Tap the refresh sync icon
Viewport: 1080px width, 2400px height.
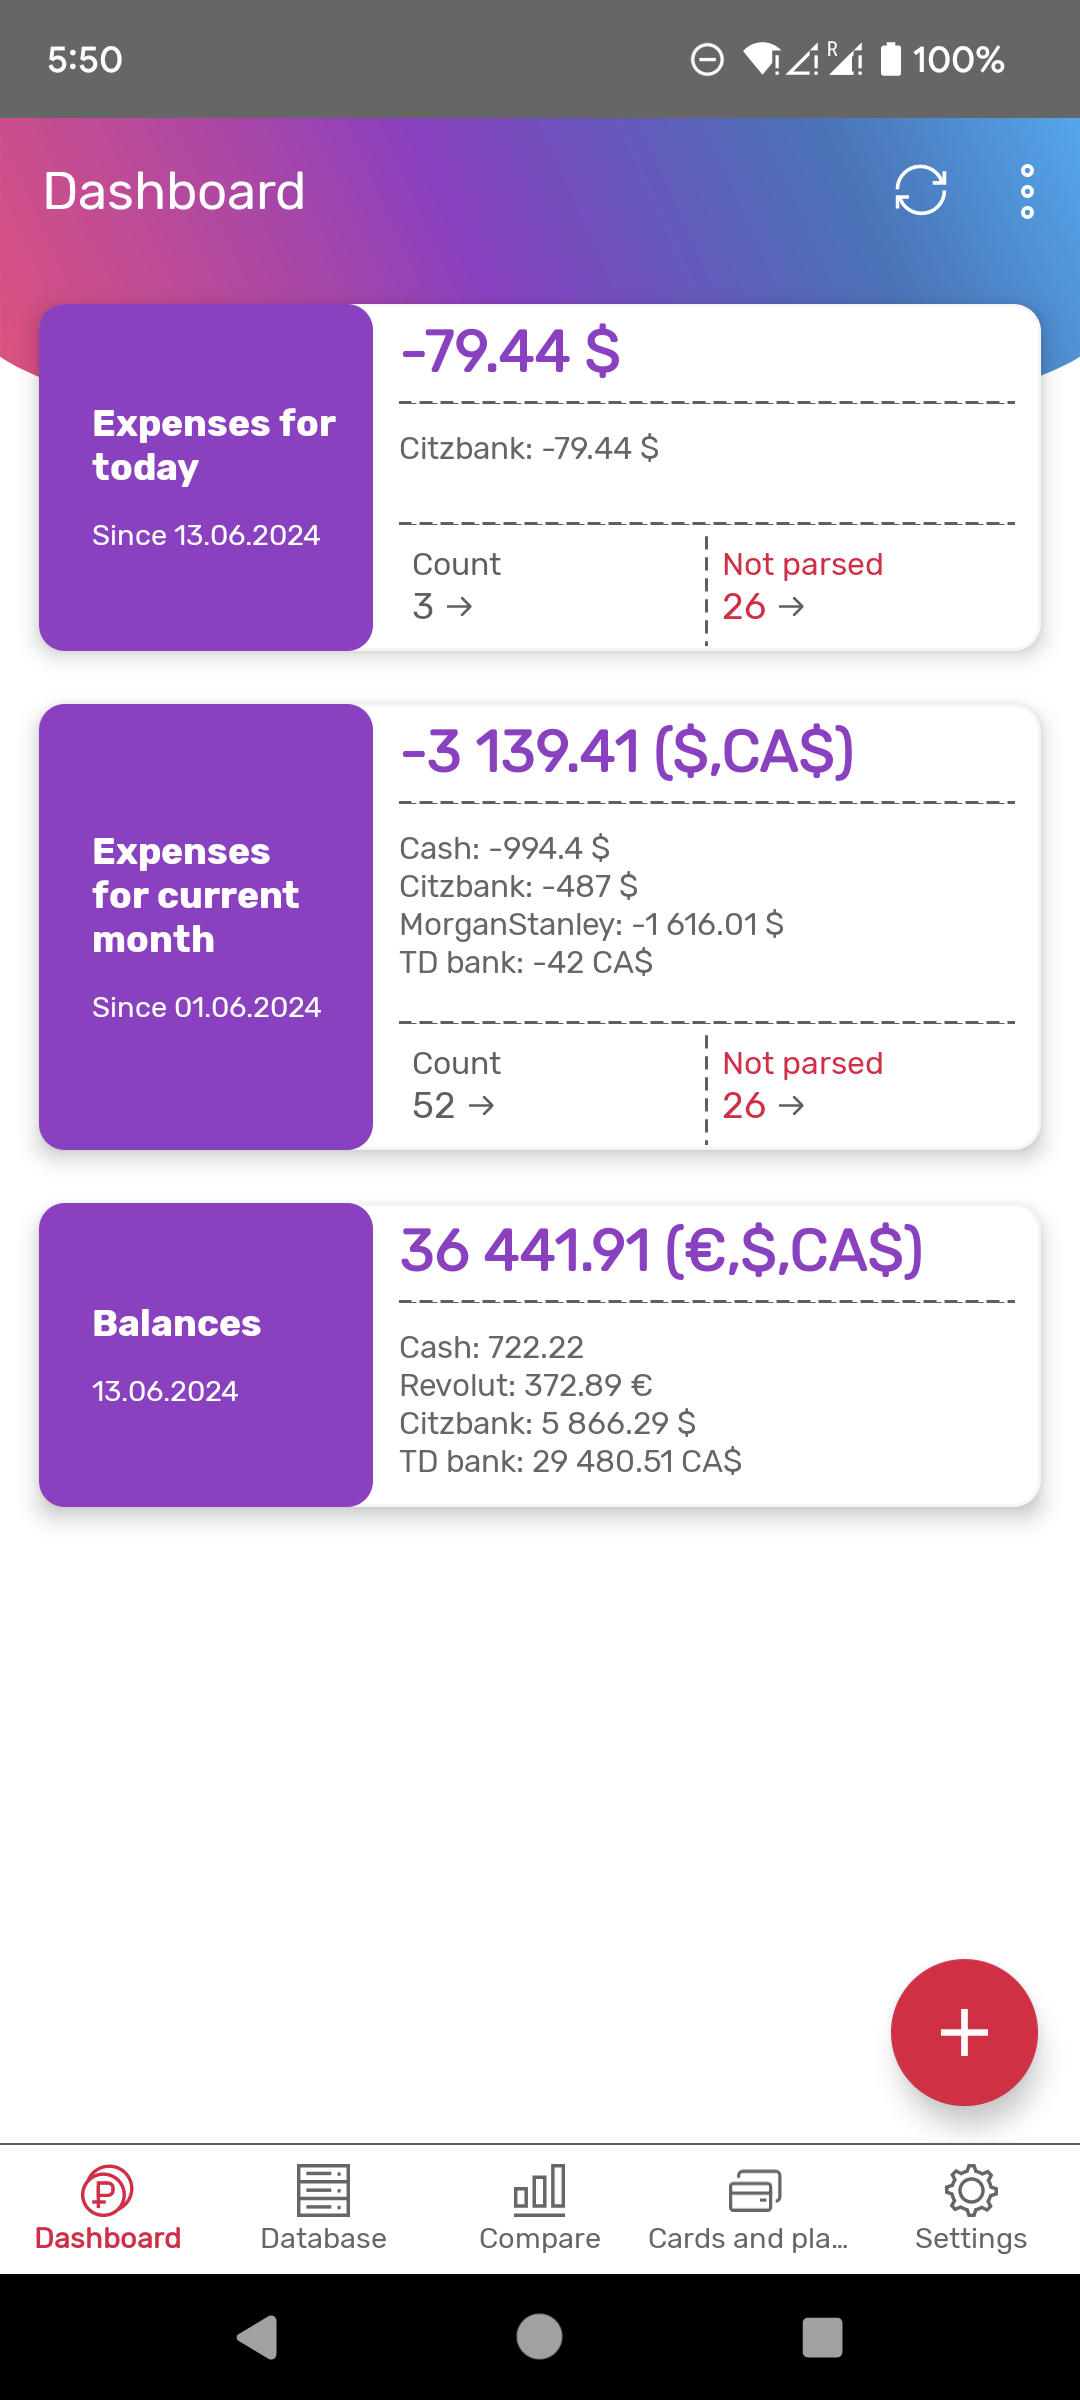tap(920, 190)
